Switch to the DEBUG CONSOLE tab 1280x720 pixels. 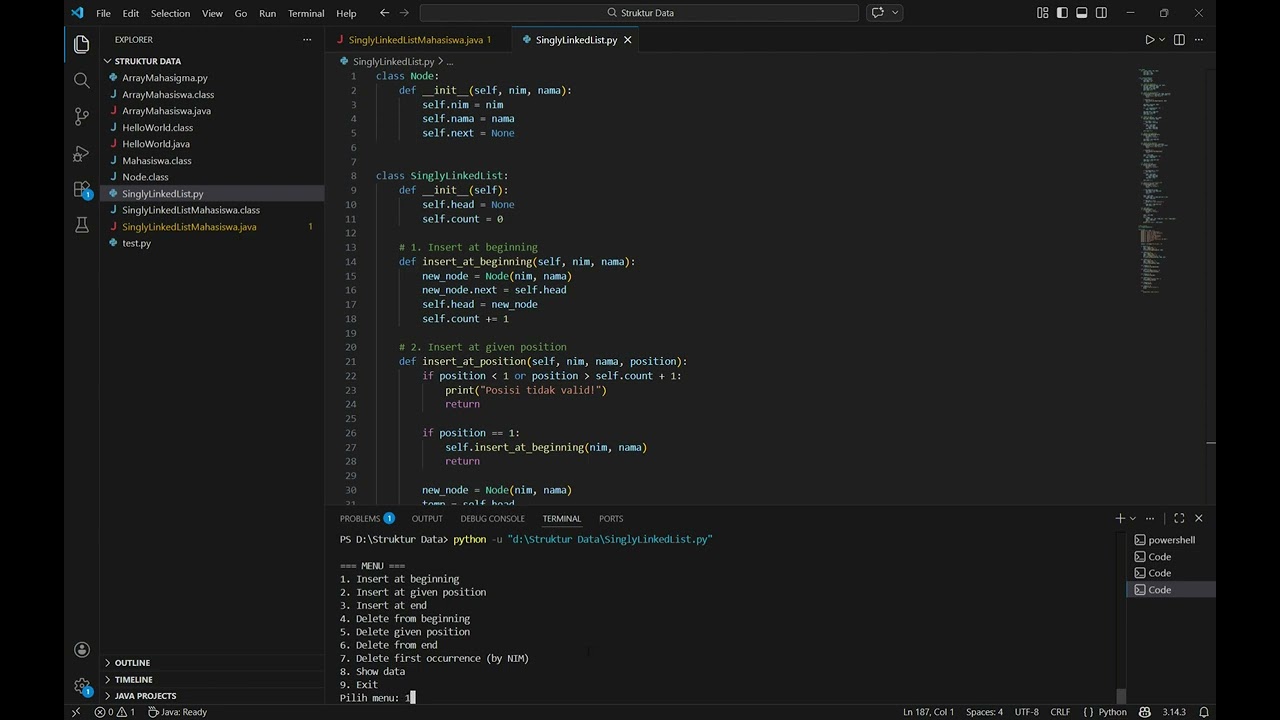[x=492, y=518]
